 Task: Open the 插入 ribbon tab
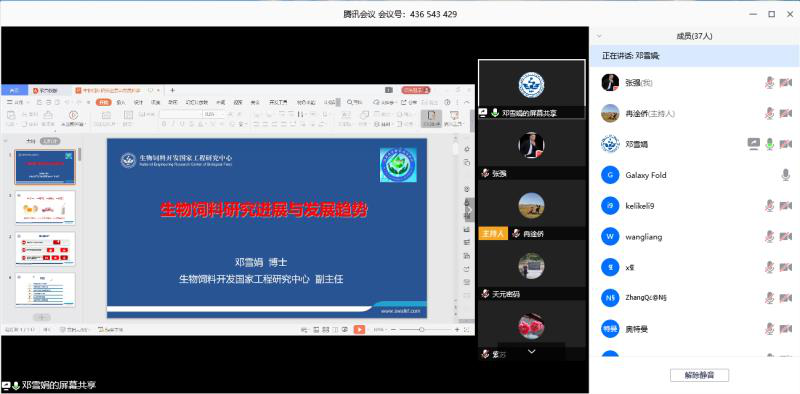pos(121,102)
